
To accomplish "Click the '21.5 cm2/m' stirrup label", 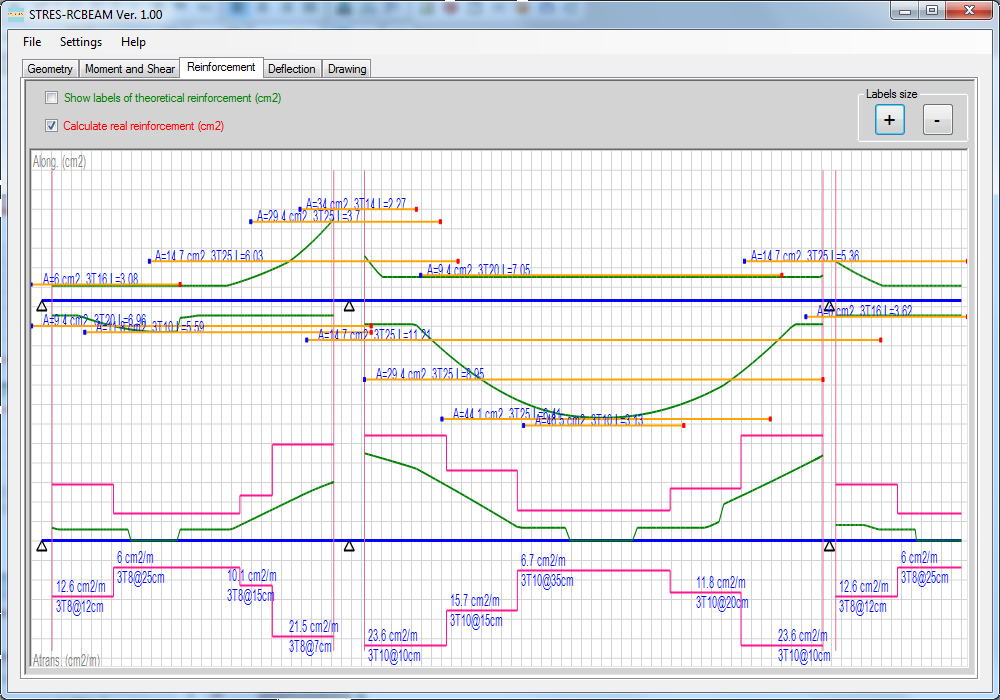I will click(313, 626).
